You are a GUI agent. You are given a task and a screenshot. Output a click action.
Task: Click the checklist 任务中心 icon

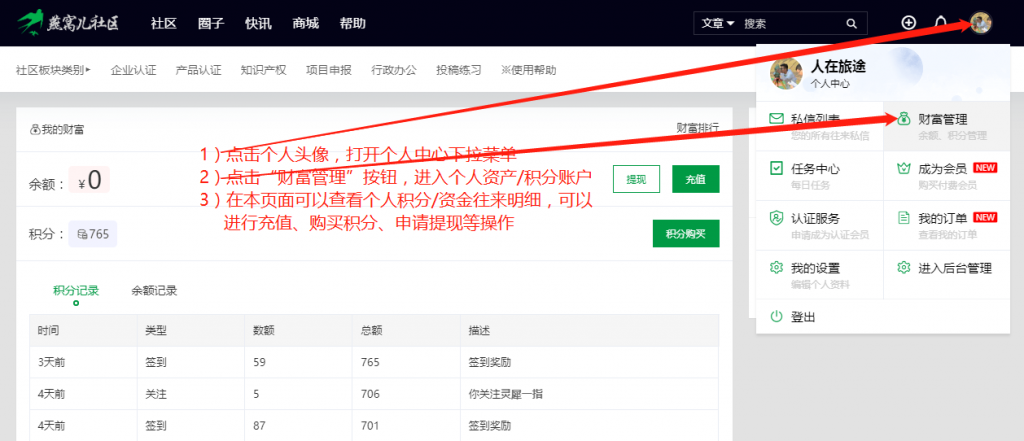[x=776, y=169]
